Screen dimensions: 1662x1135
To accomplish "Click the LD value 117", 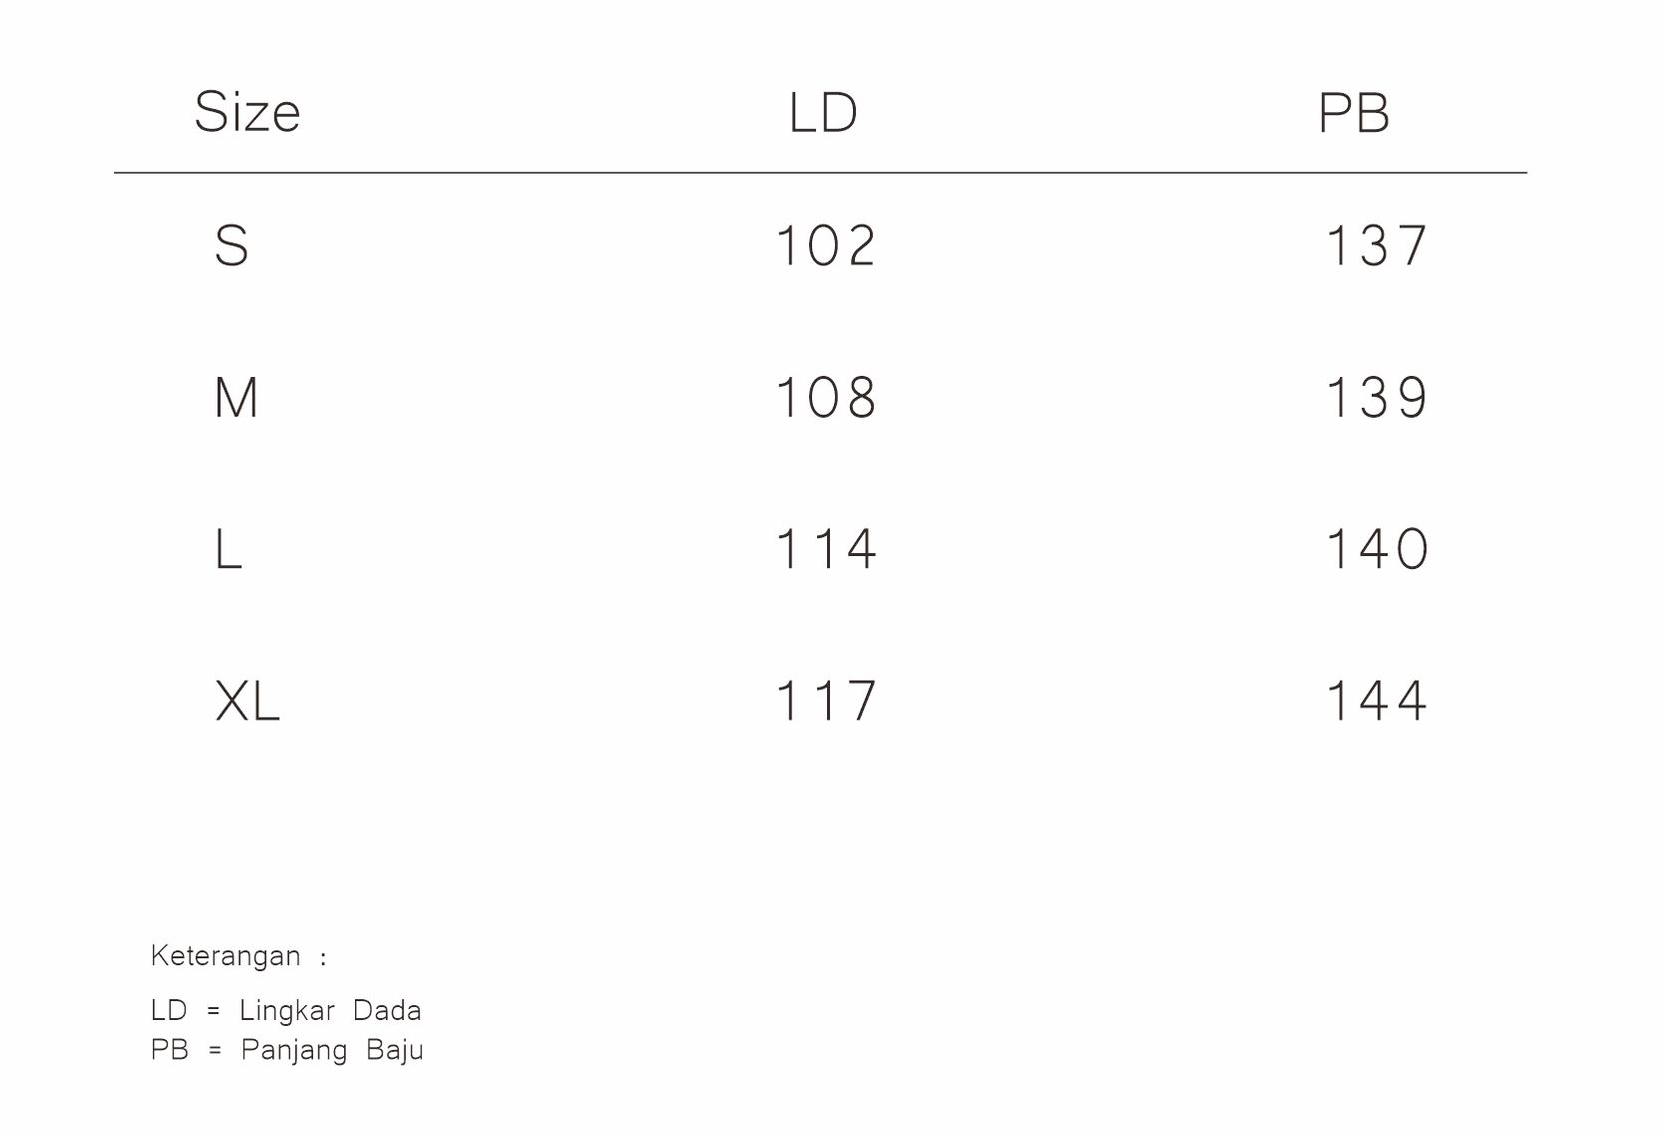I will coord(826,701).
